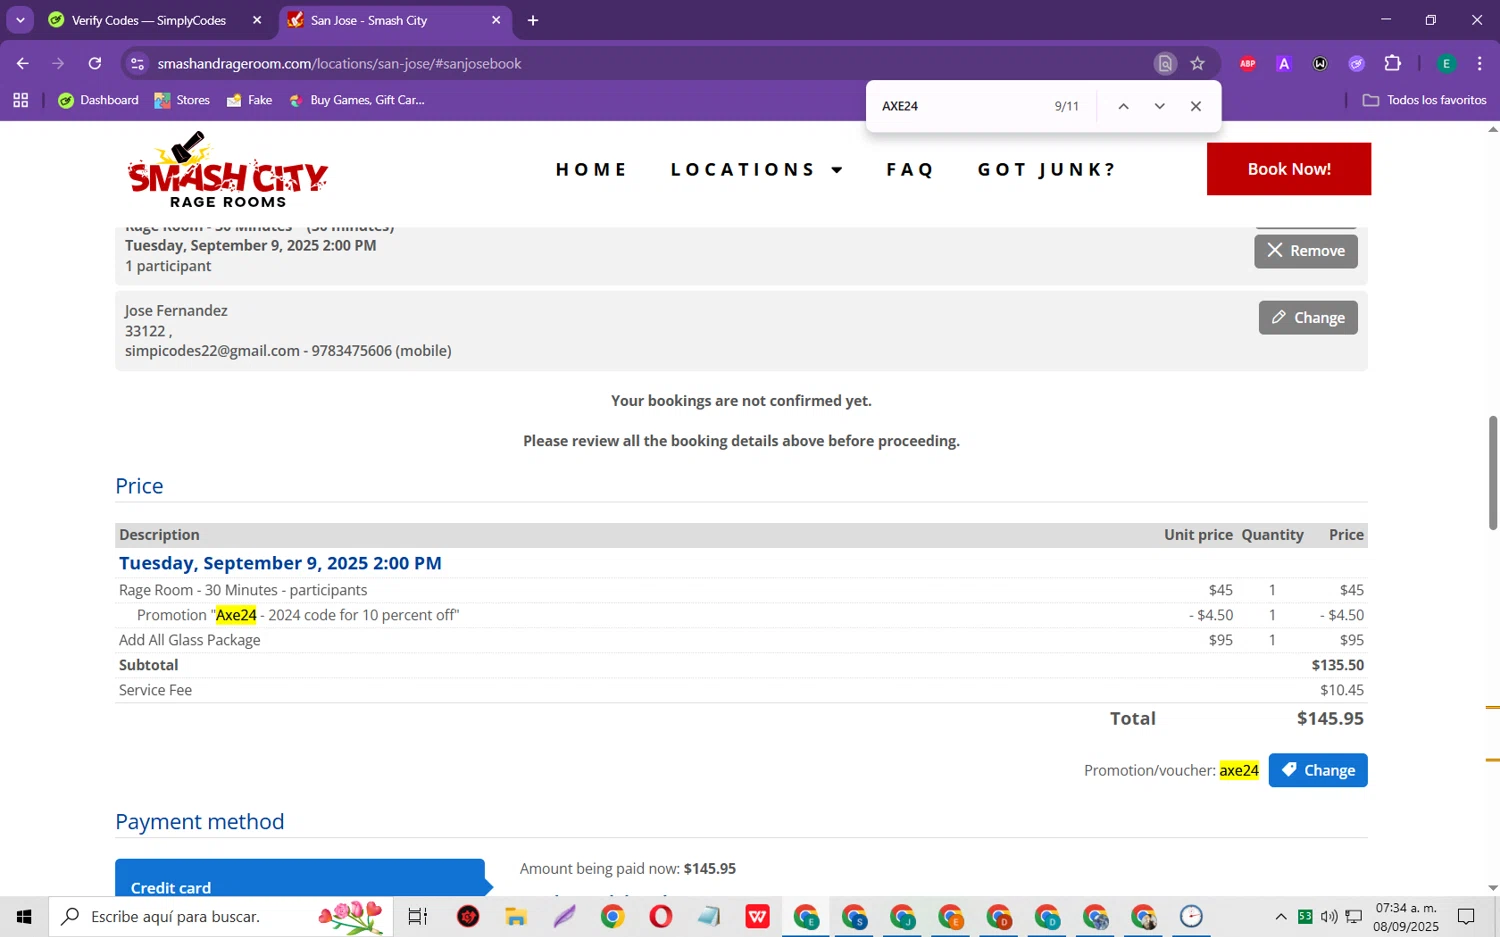Launch Opera from the taskbar
1500x937 pixels.
pyautogui.click(x=661, y=916)
